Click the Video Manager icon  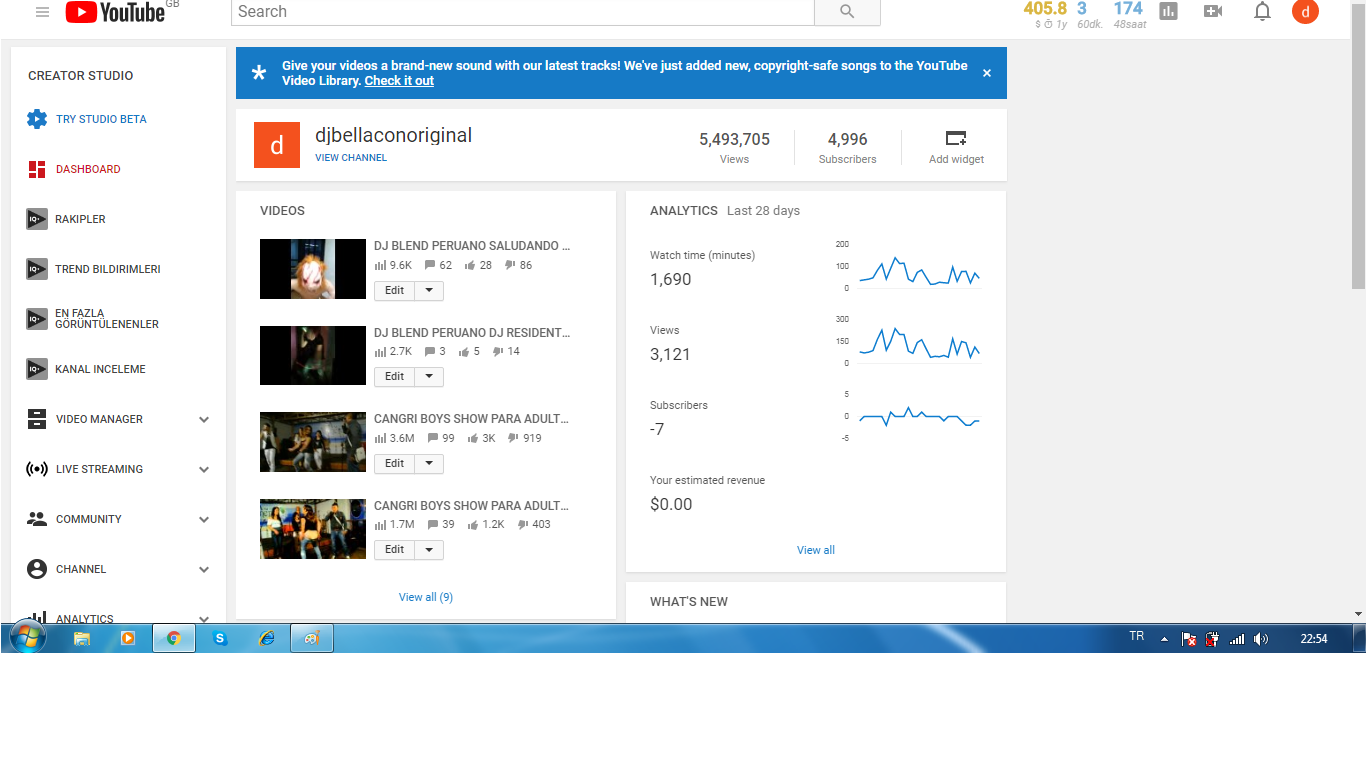point(37,419)
